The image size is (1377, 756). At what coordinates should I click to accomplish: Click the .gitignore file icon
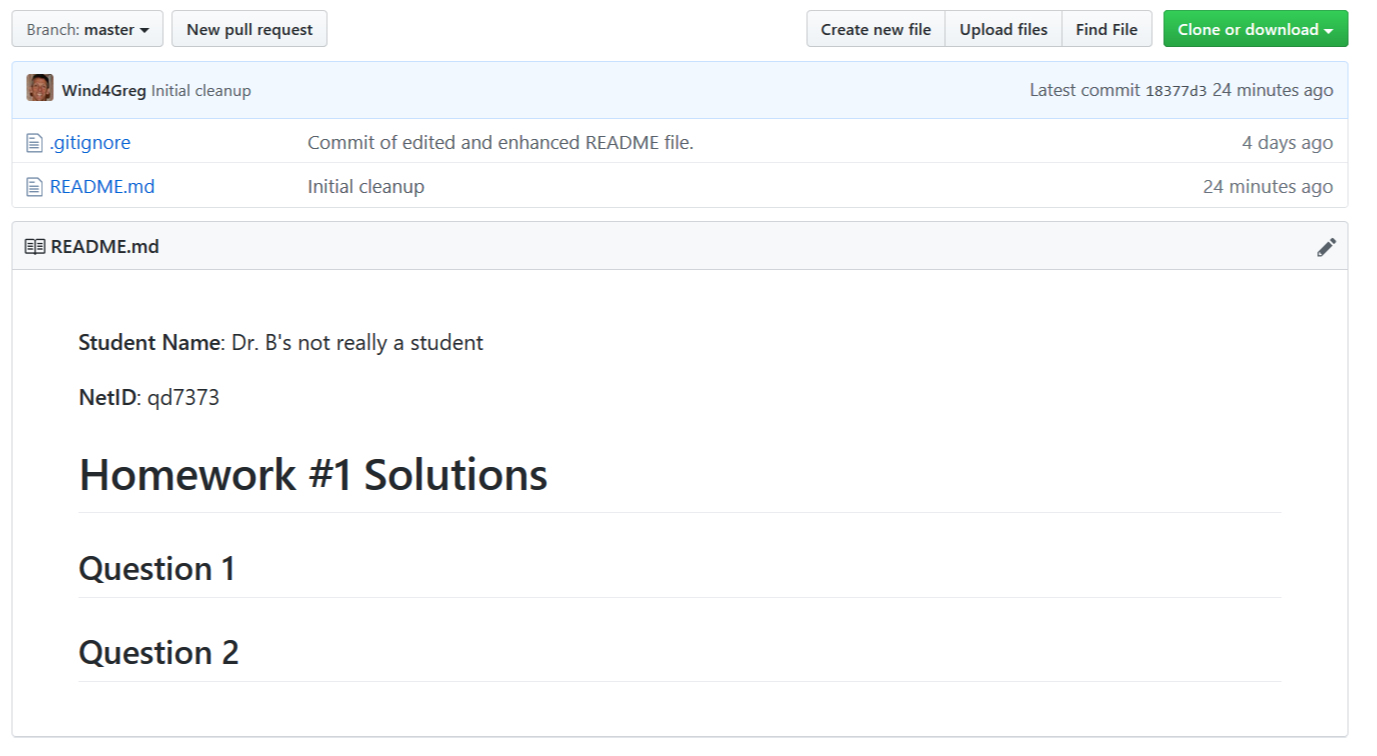(x=34, y=143)
